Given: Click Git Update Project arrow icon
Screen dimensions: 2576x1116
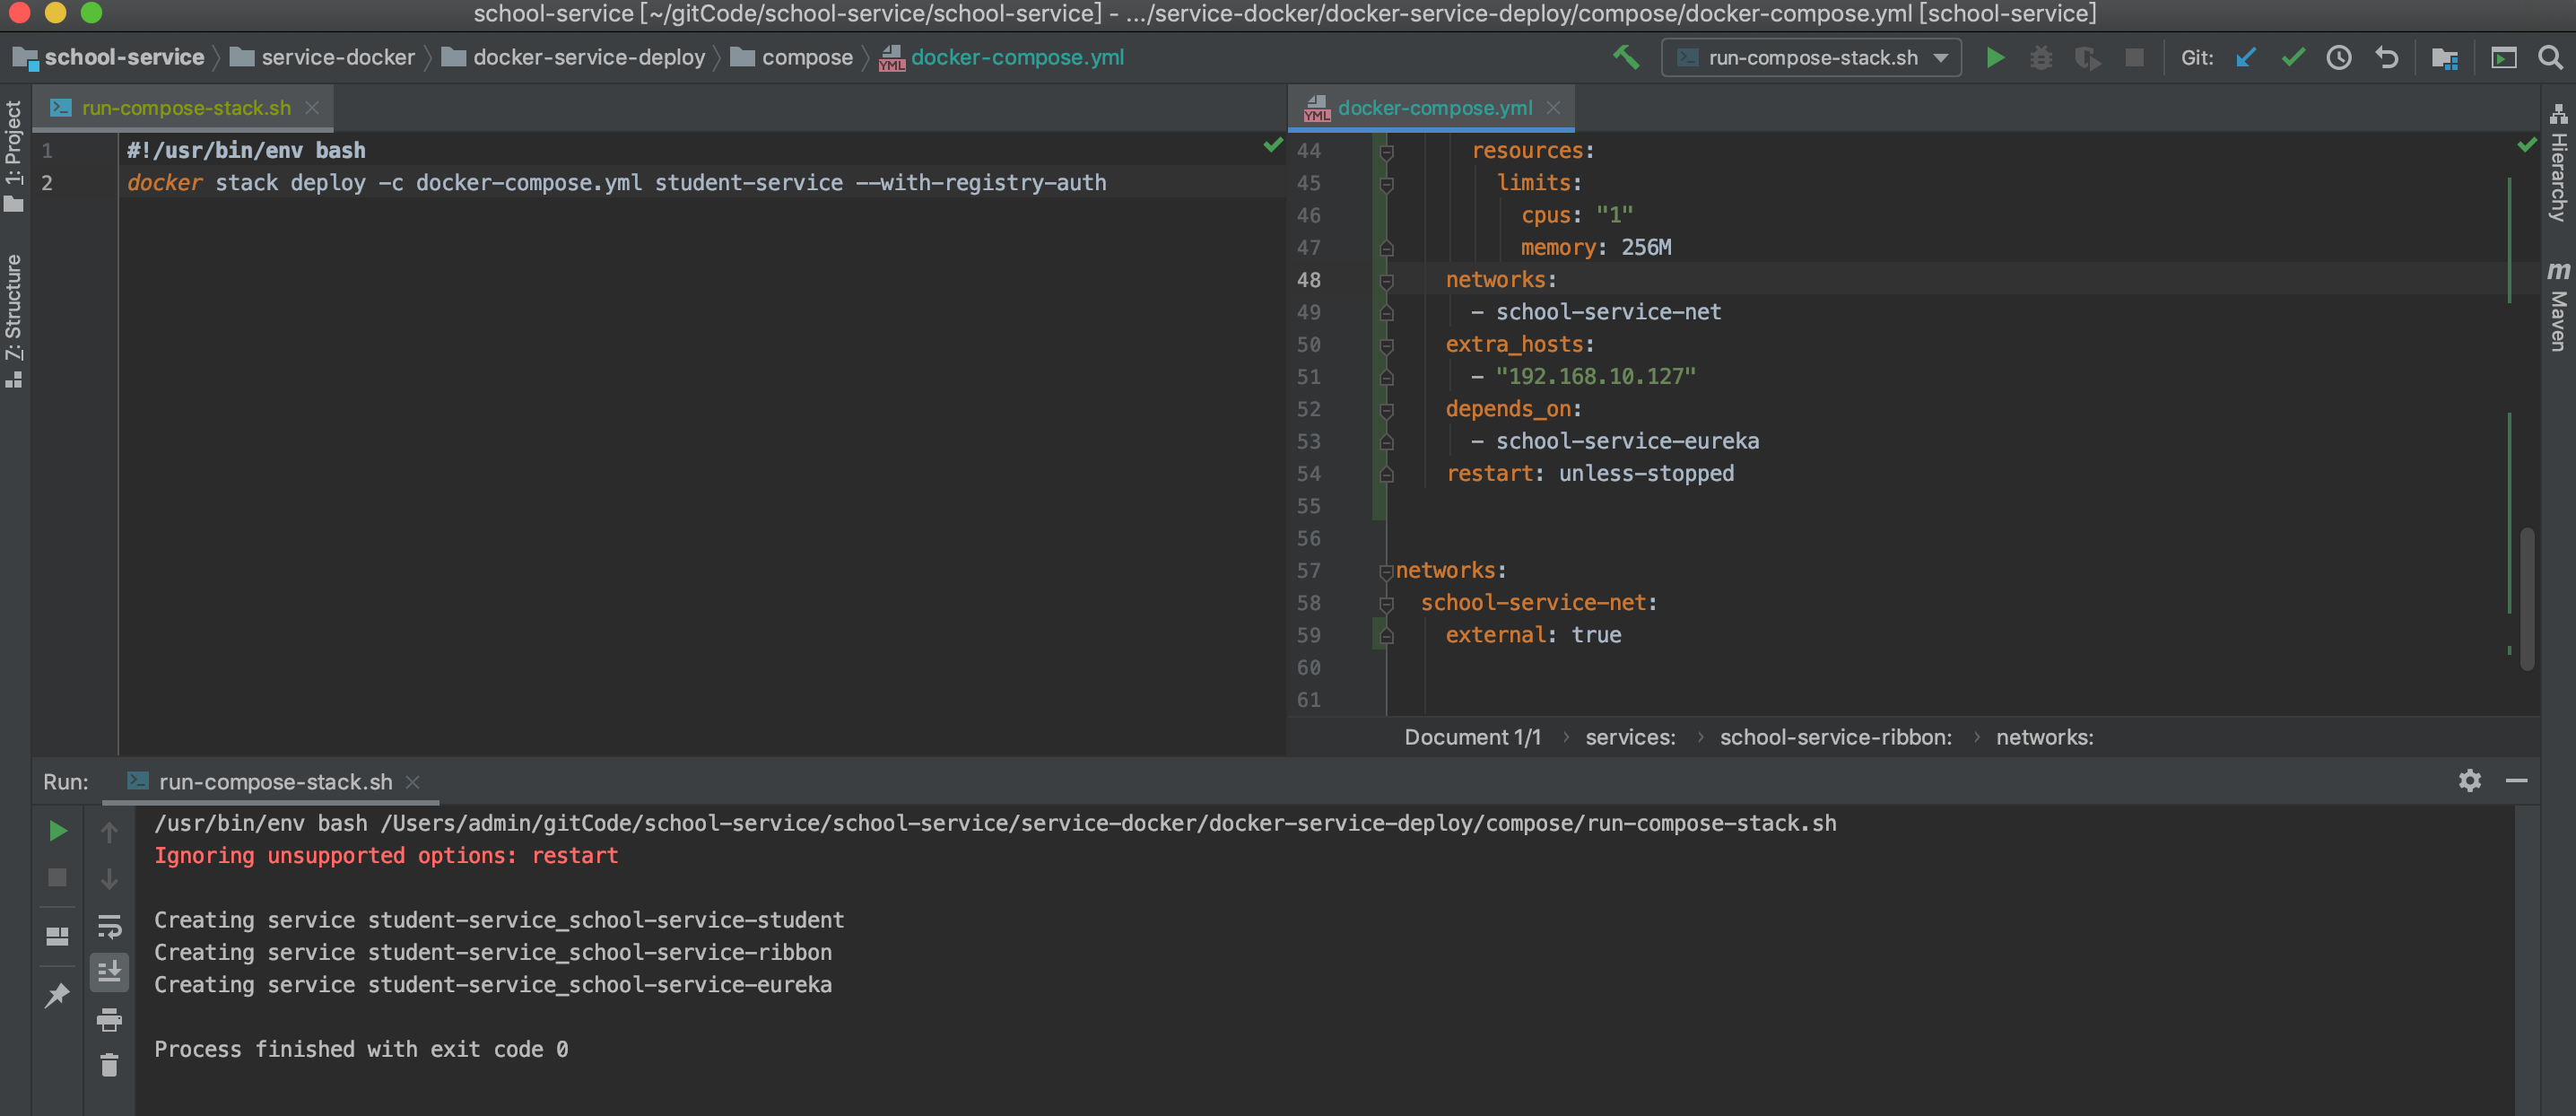Looking at the screenshot, I should [2246, 58].
